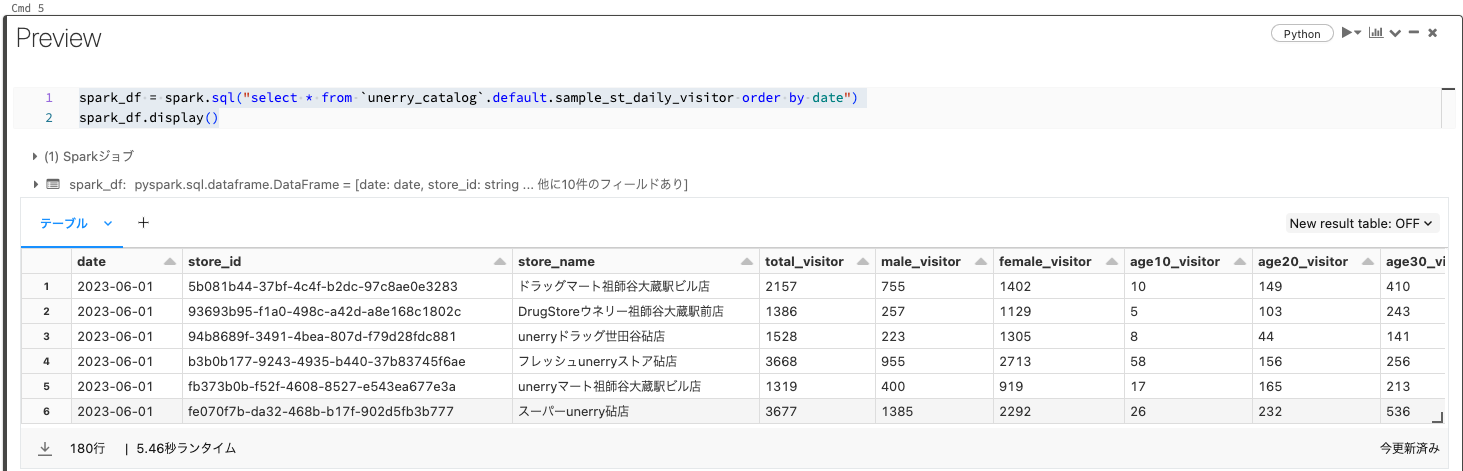Click store ID 5b081b44-37bf-4c4f-b2dc-97c8ae0e3283
The image size is (1463, 471).
click(x=322, y=287)
